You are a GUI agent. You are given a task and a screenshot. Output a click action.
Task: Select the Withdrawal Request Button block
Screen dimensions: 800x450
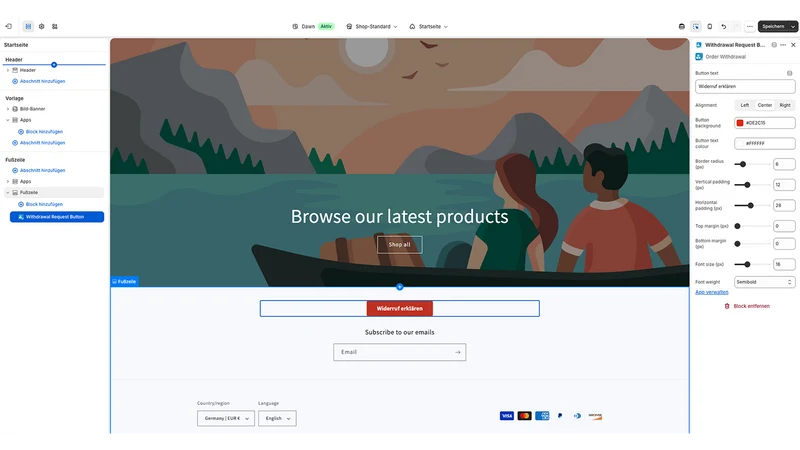pyautogui.click(x=57, y=217)
